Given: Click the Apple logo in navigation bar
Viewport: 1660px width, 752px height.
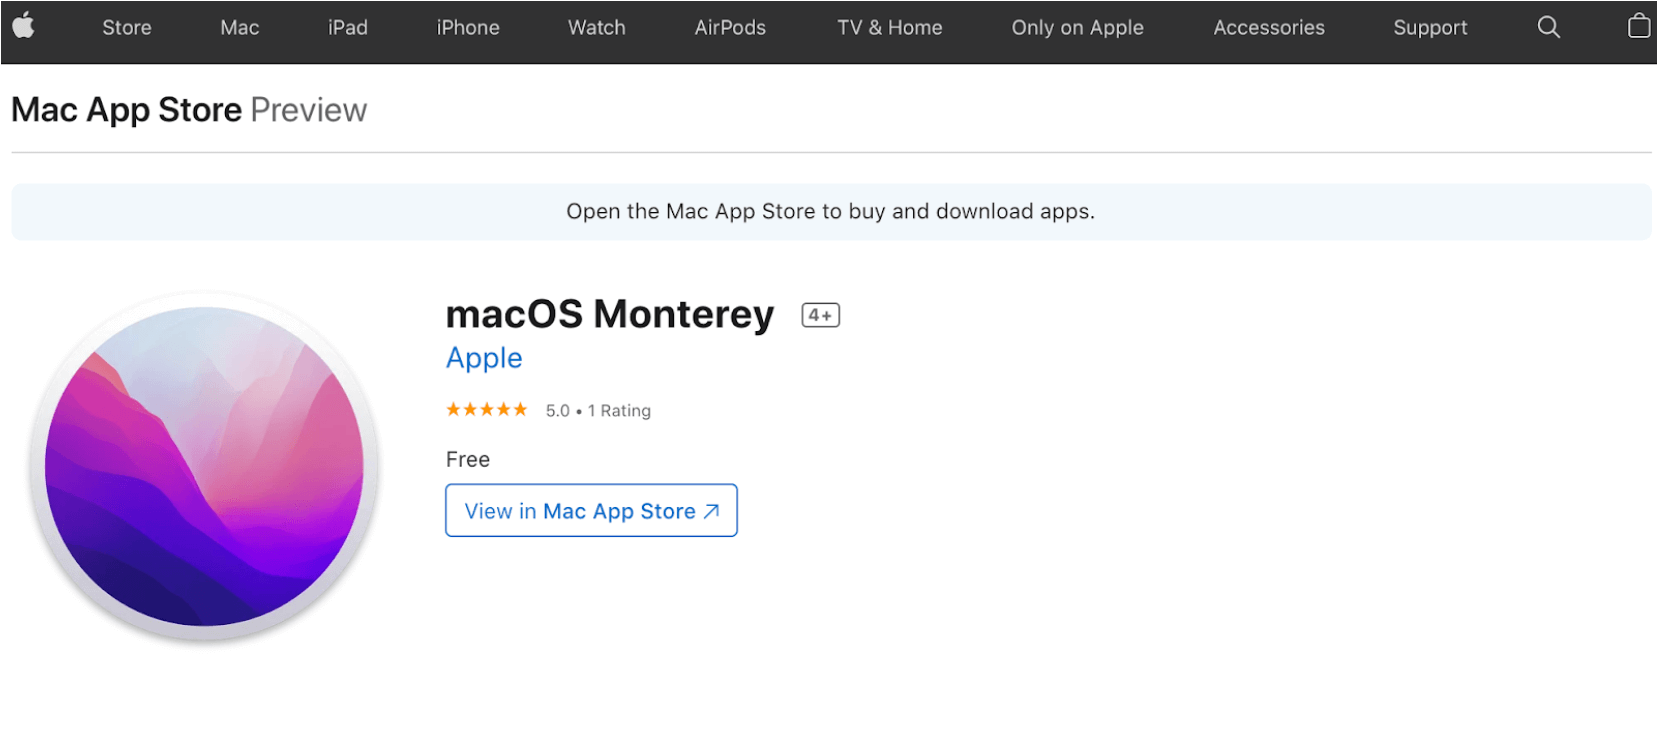Looking at the screenshot, I should point(23,26).
